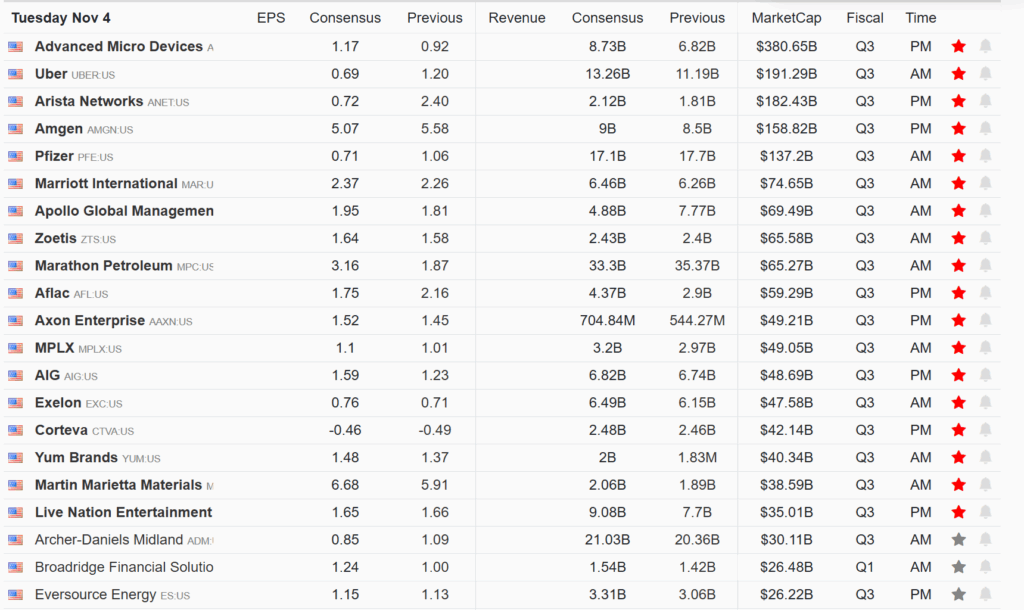Viewport: 1024px width, 610px height.
Task: Turn off the red star for Zoetis
Action: (x=958, y=238)
